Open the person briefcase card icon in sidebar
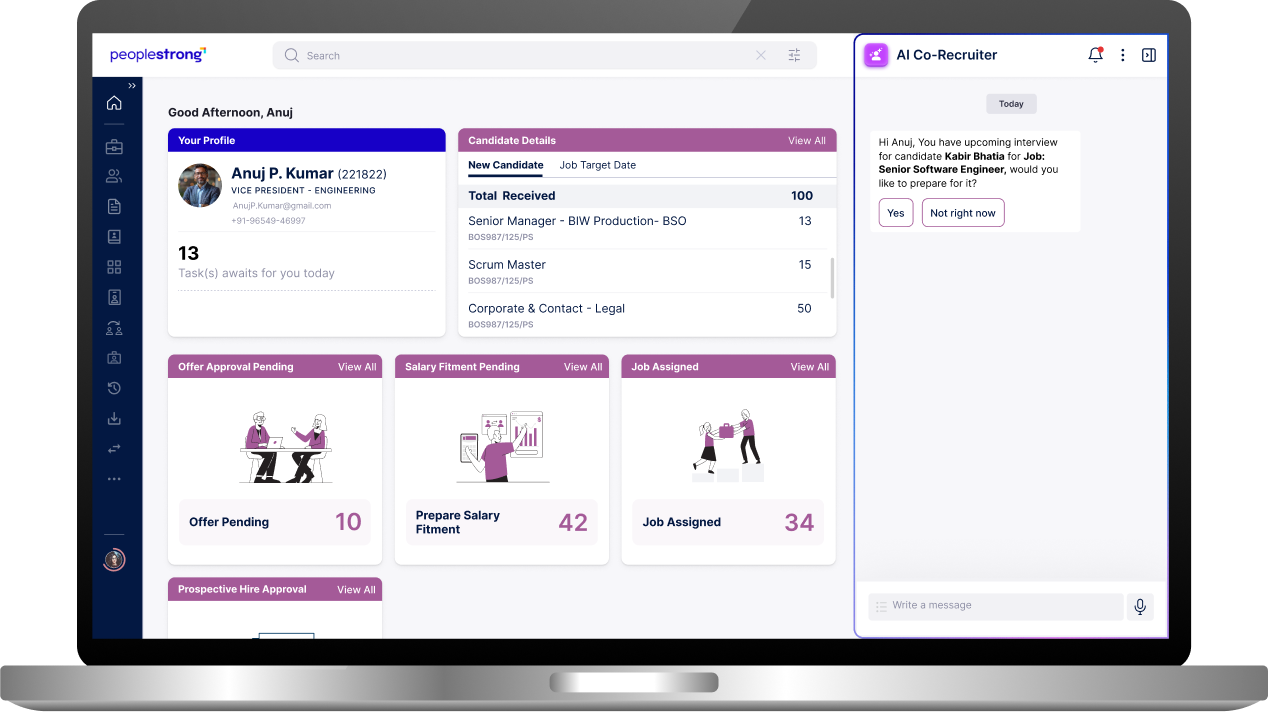The height and width of the screenshot is (712, 1268). tap(114, 358)
